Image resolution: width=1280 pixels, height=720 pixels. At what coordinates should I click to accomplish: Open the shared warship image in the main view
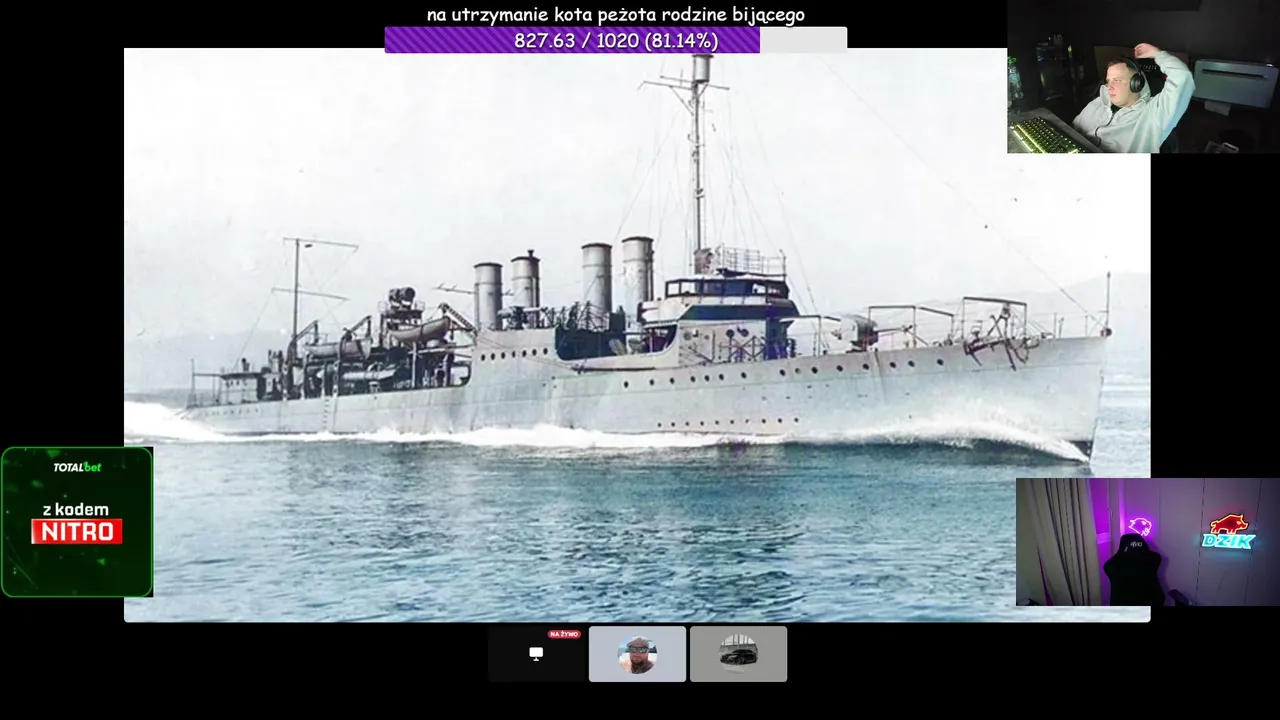pyautogui.click(x=637, y=335)
